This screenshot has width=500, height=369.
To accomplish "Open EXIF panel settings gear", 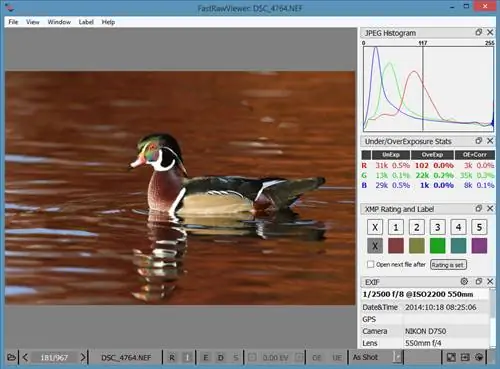I will coord(464,281).
